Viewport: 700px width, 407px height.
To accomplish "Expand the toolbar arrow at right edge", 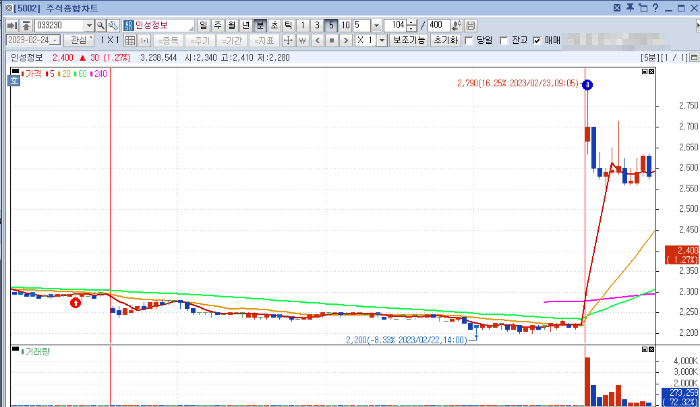I will 698,26.
